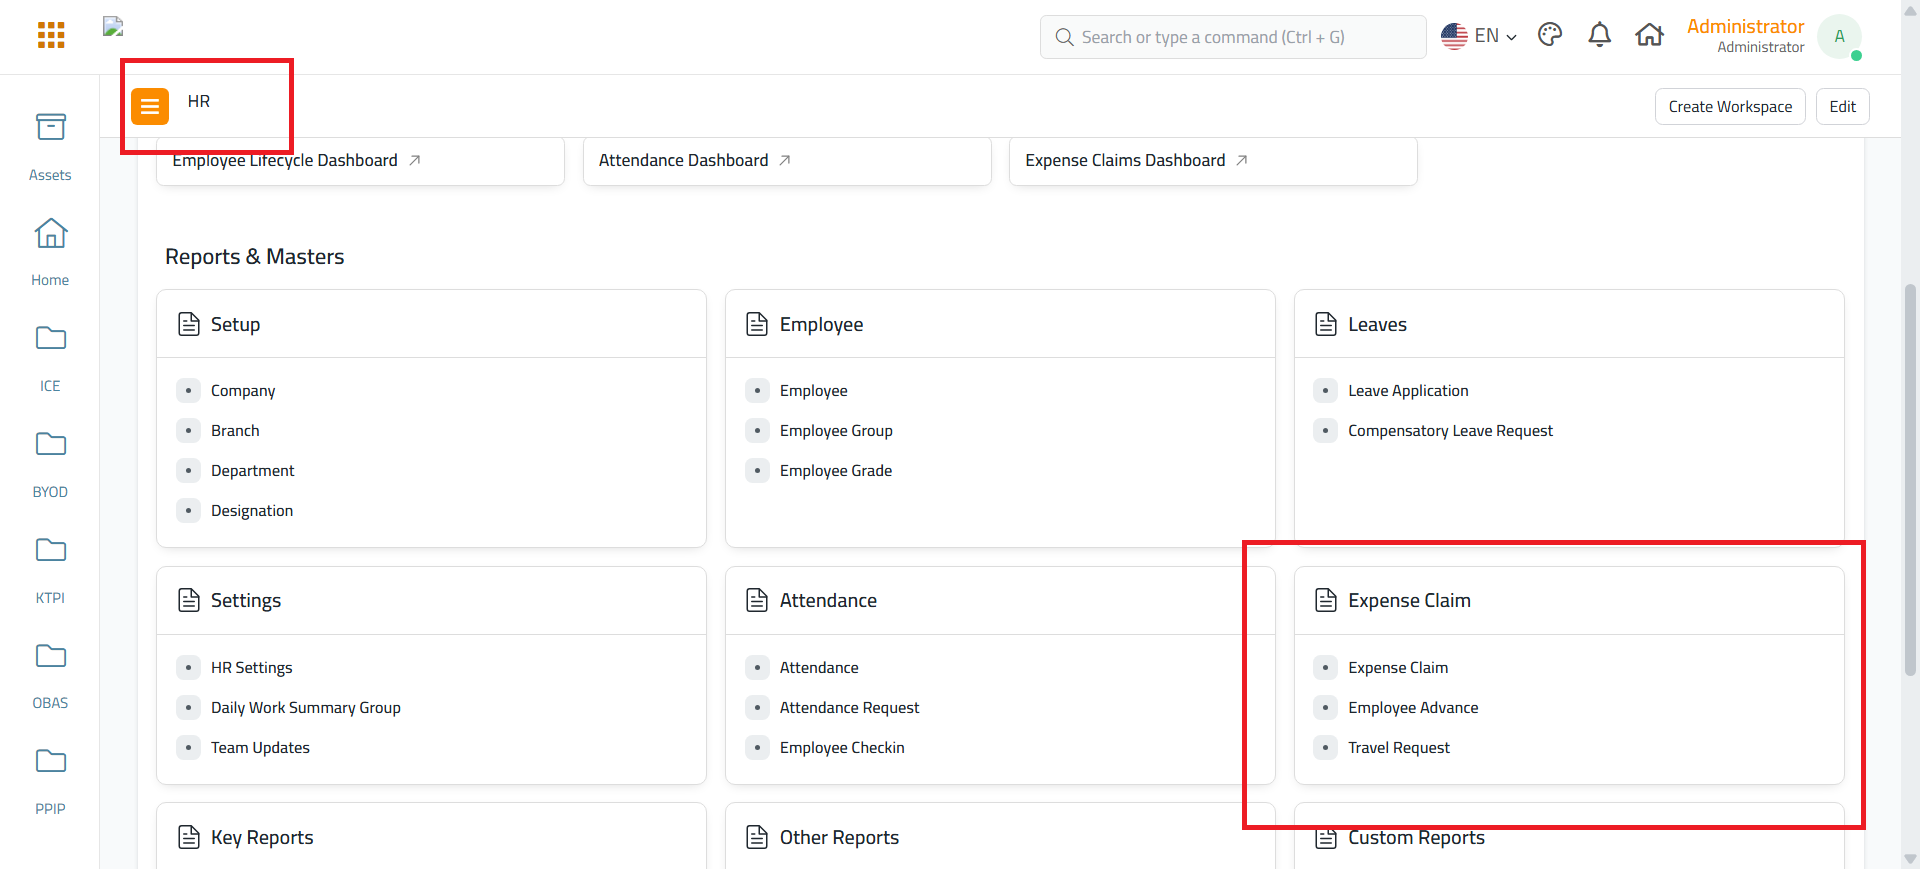Open the PPIP folder in the sidebar

tap(50, 782)
